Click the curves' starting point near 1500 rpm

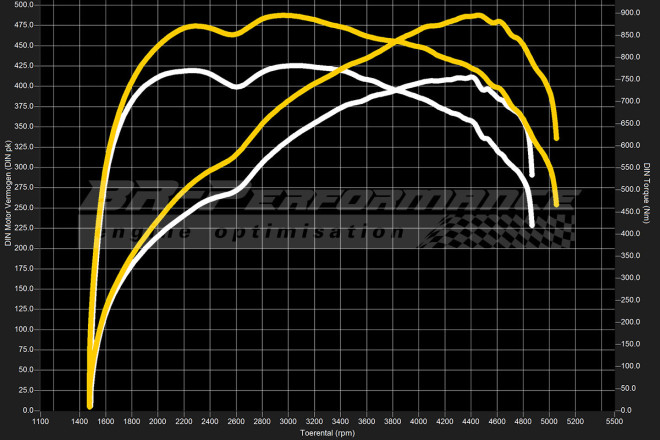coord(90,404)
